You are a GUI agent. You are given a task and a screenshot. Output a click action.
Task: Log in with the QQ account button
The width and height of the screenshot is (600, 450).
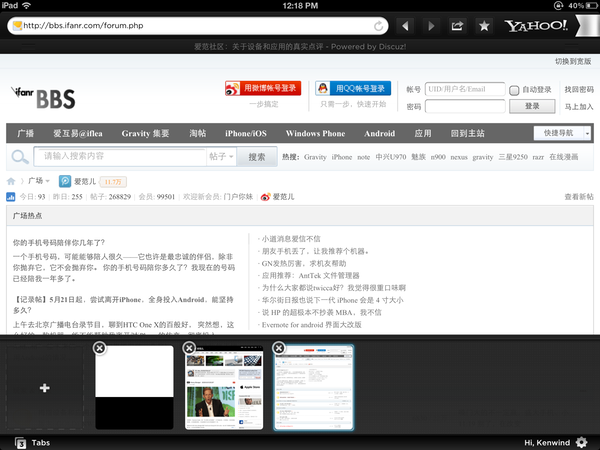point(353,88)
